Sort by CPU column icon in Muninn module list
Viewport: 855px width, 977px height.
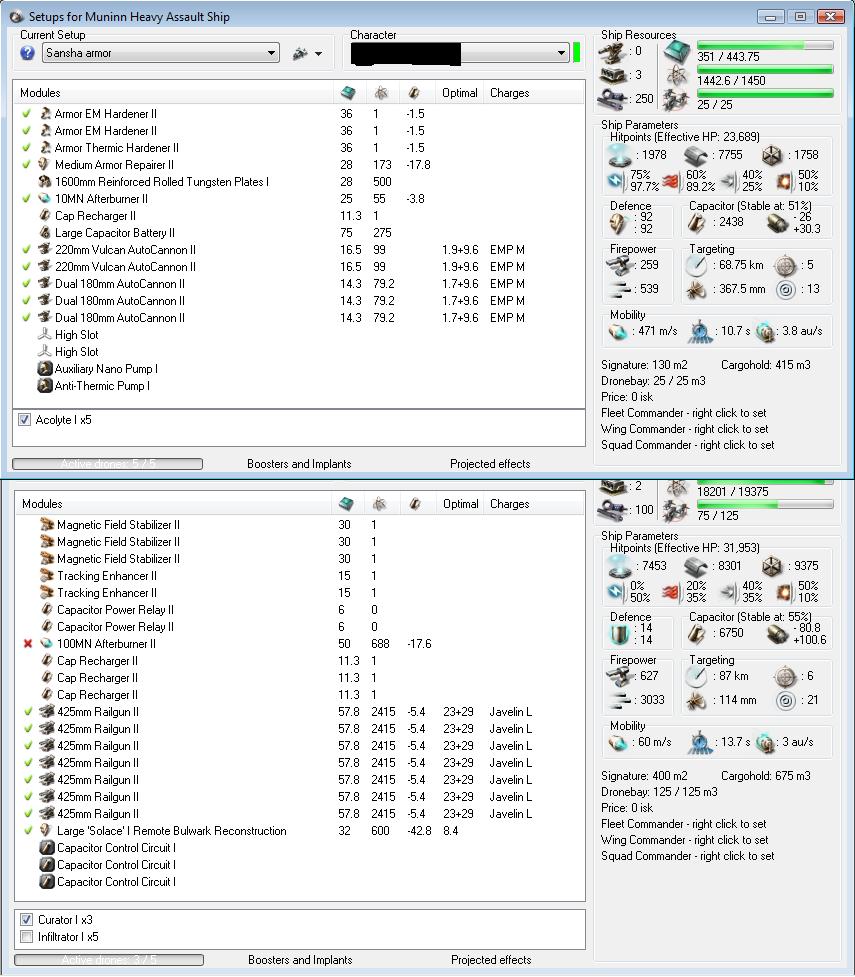[348, 93]
